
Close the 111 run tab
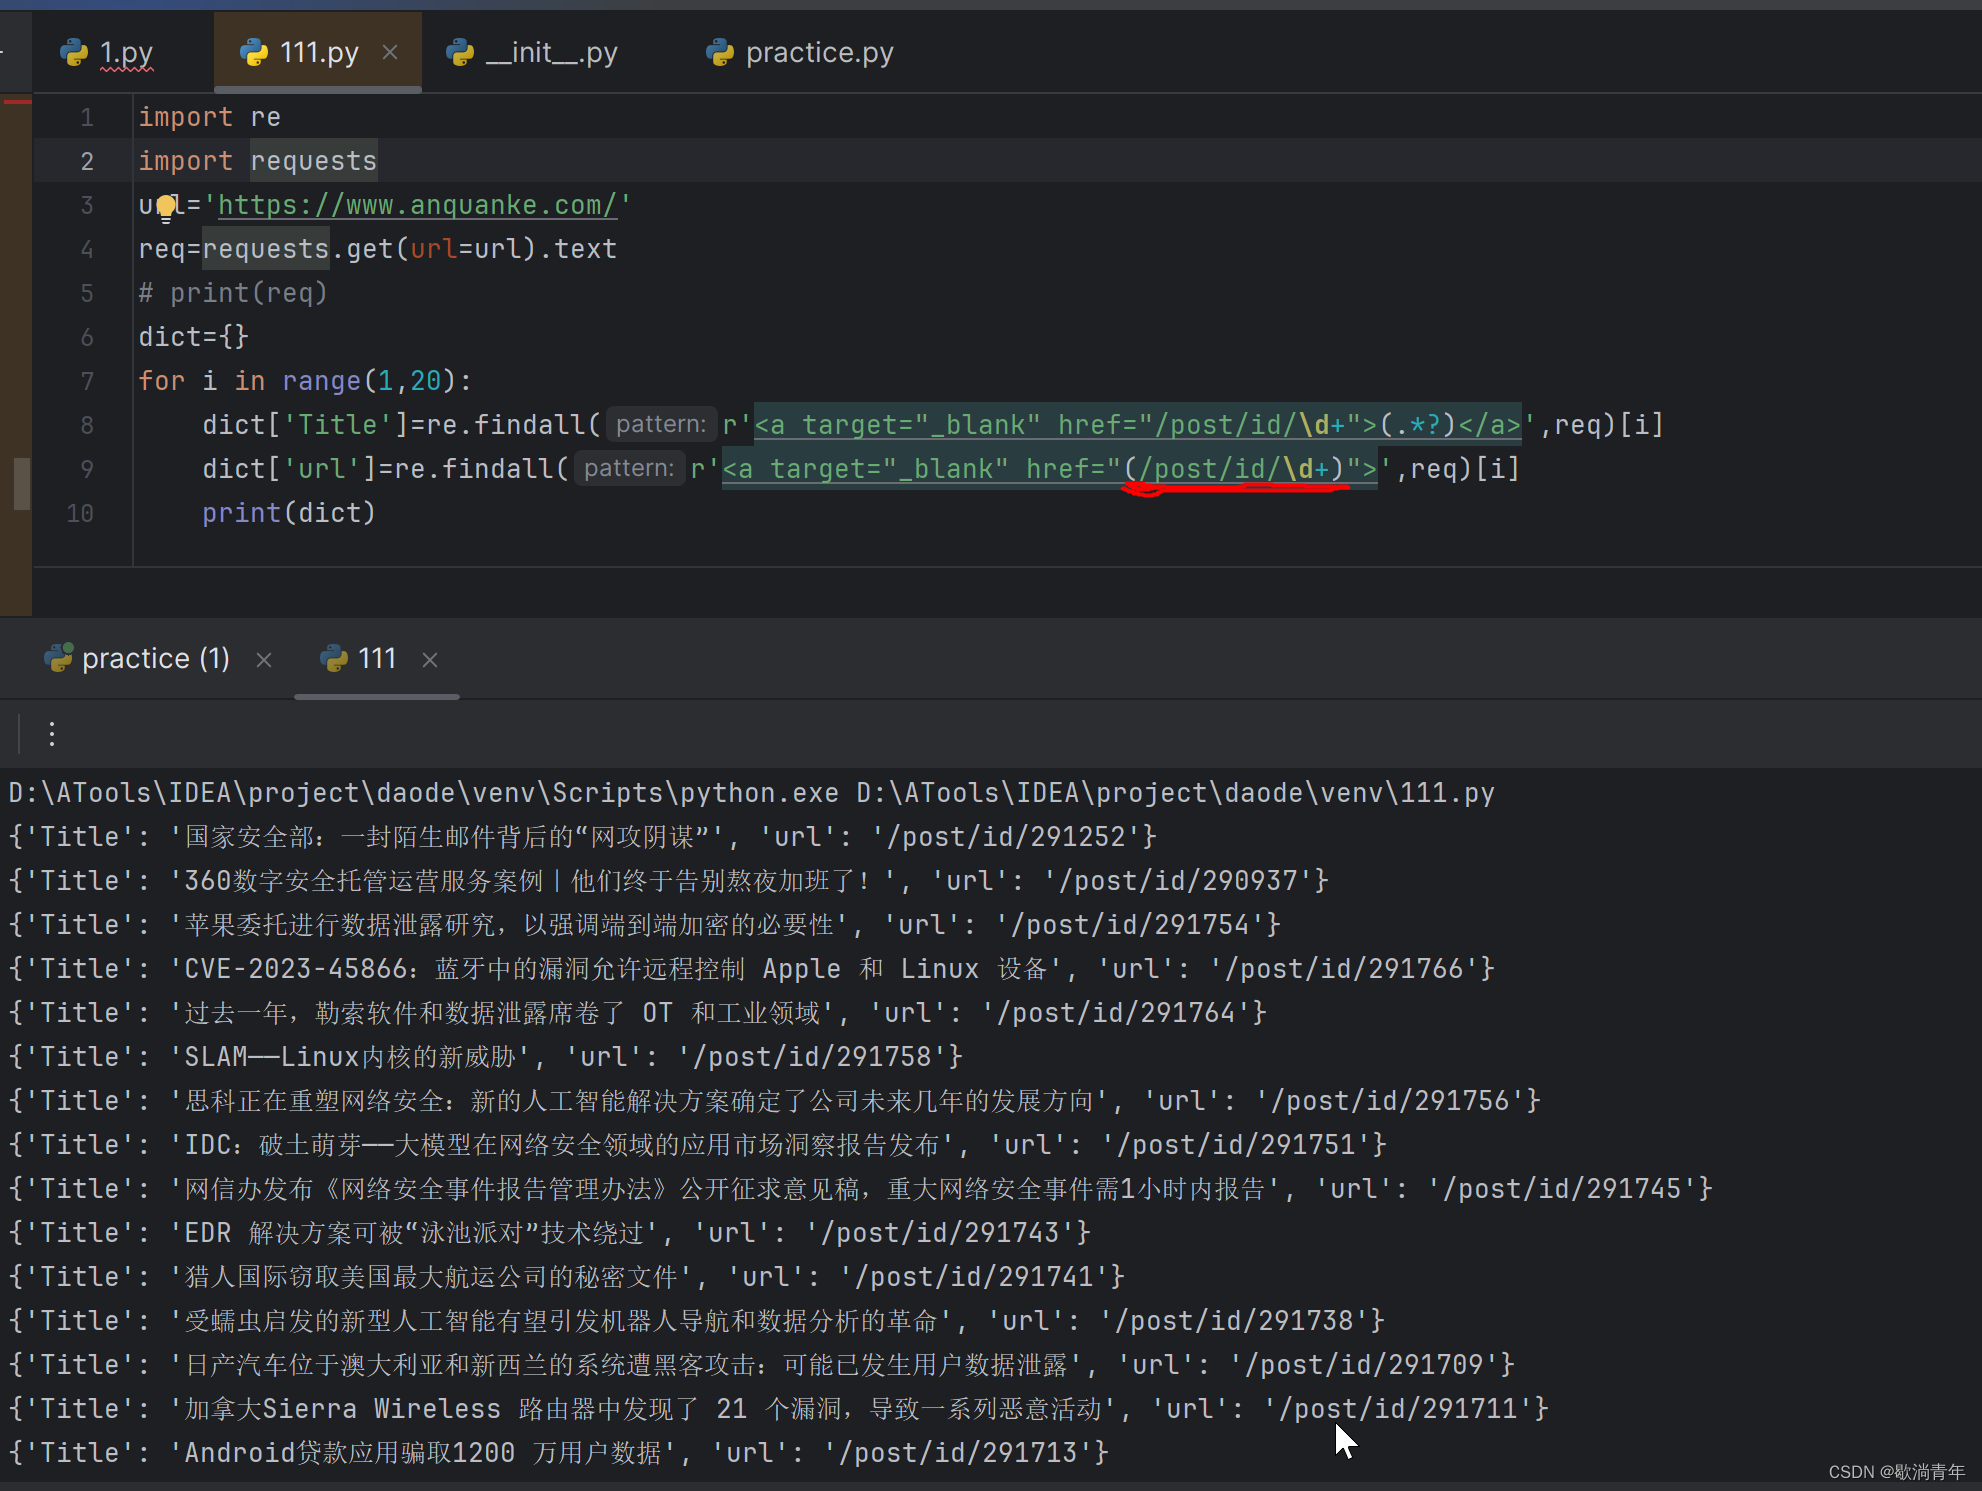[430, 660]
